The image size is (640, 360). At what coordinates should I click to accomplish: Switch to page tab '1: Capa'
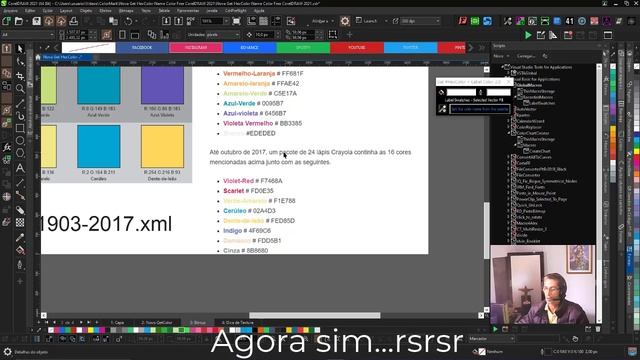118,322
